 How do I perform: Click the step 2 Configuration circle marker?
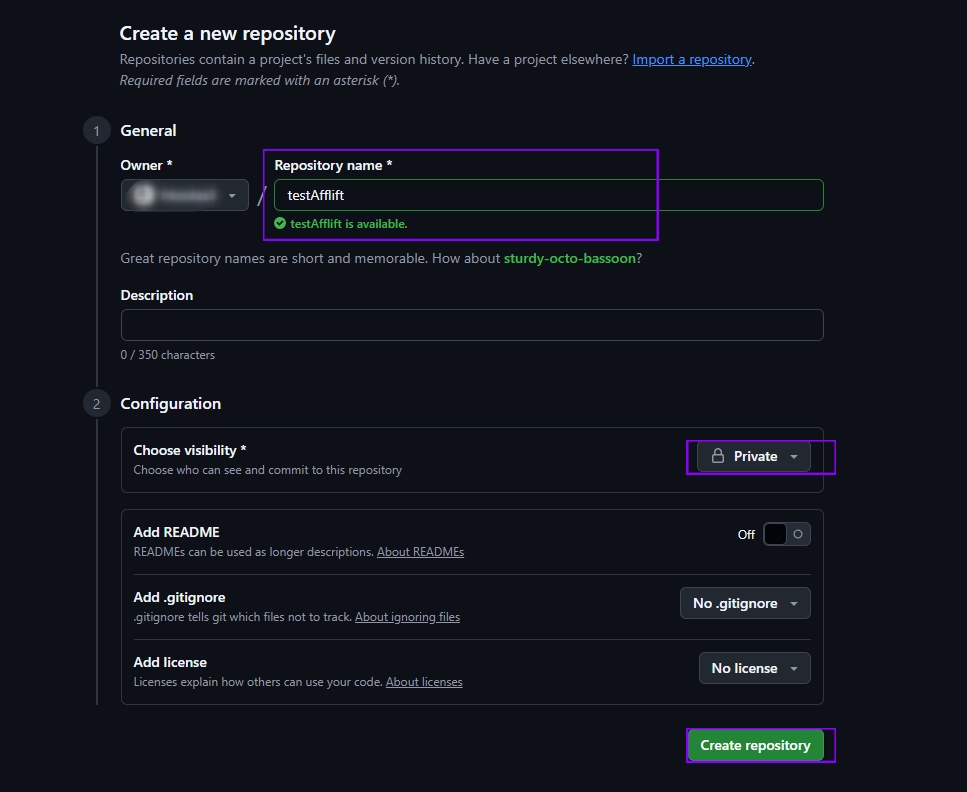coord(97,404)
